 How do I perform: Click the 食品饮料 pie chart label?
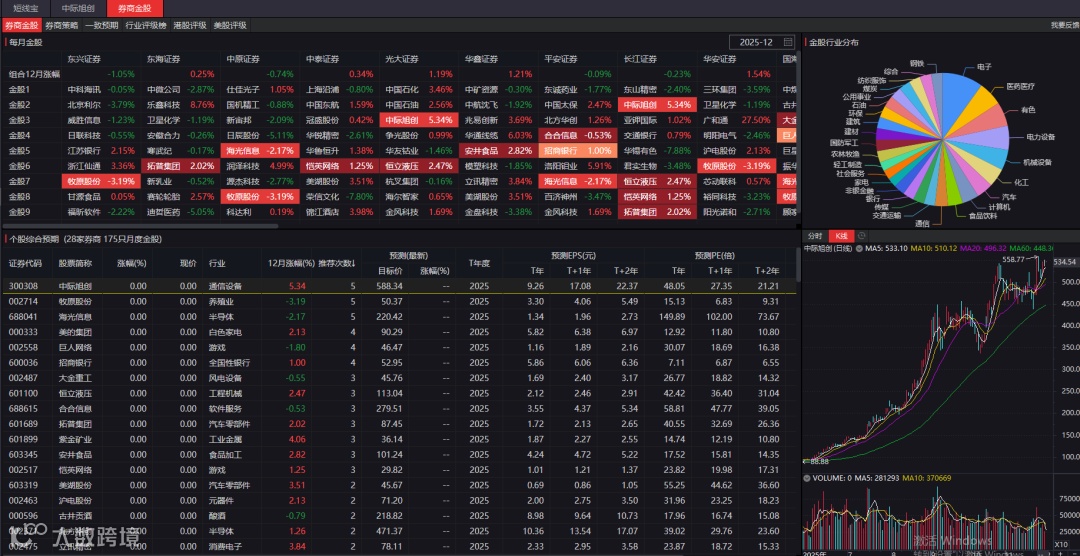983,216
